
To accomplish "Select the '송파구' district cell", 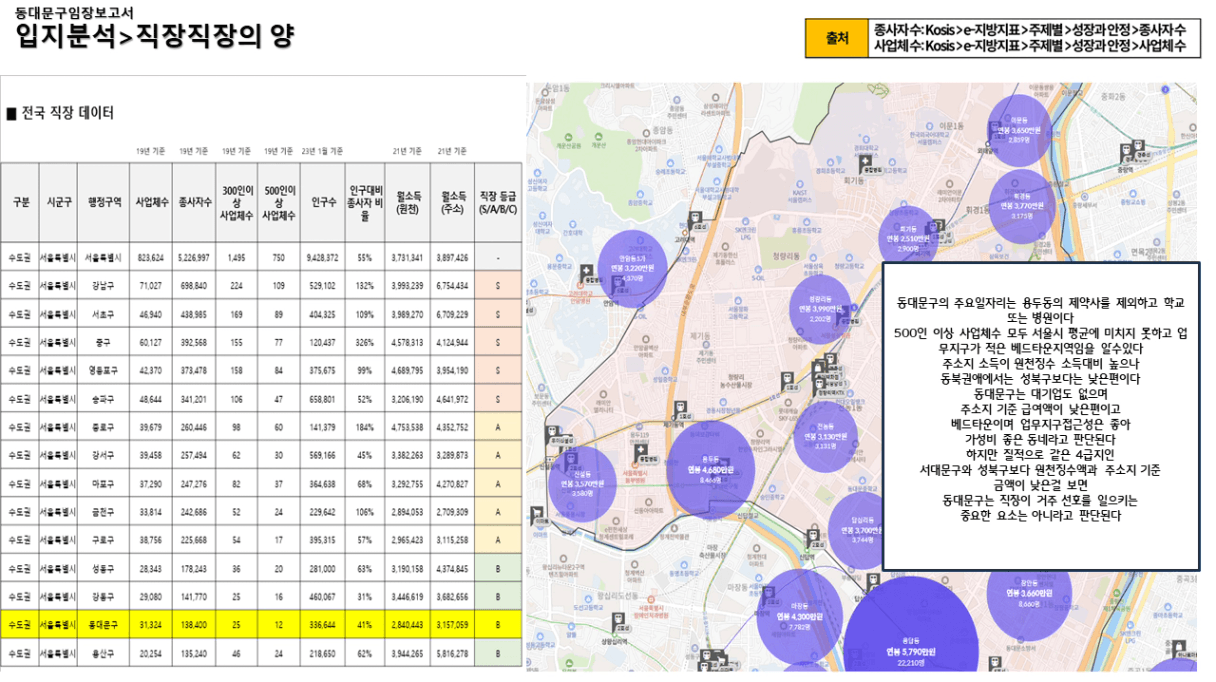I will point(104,399).
